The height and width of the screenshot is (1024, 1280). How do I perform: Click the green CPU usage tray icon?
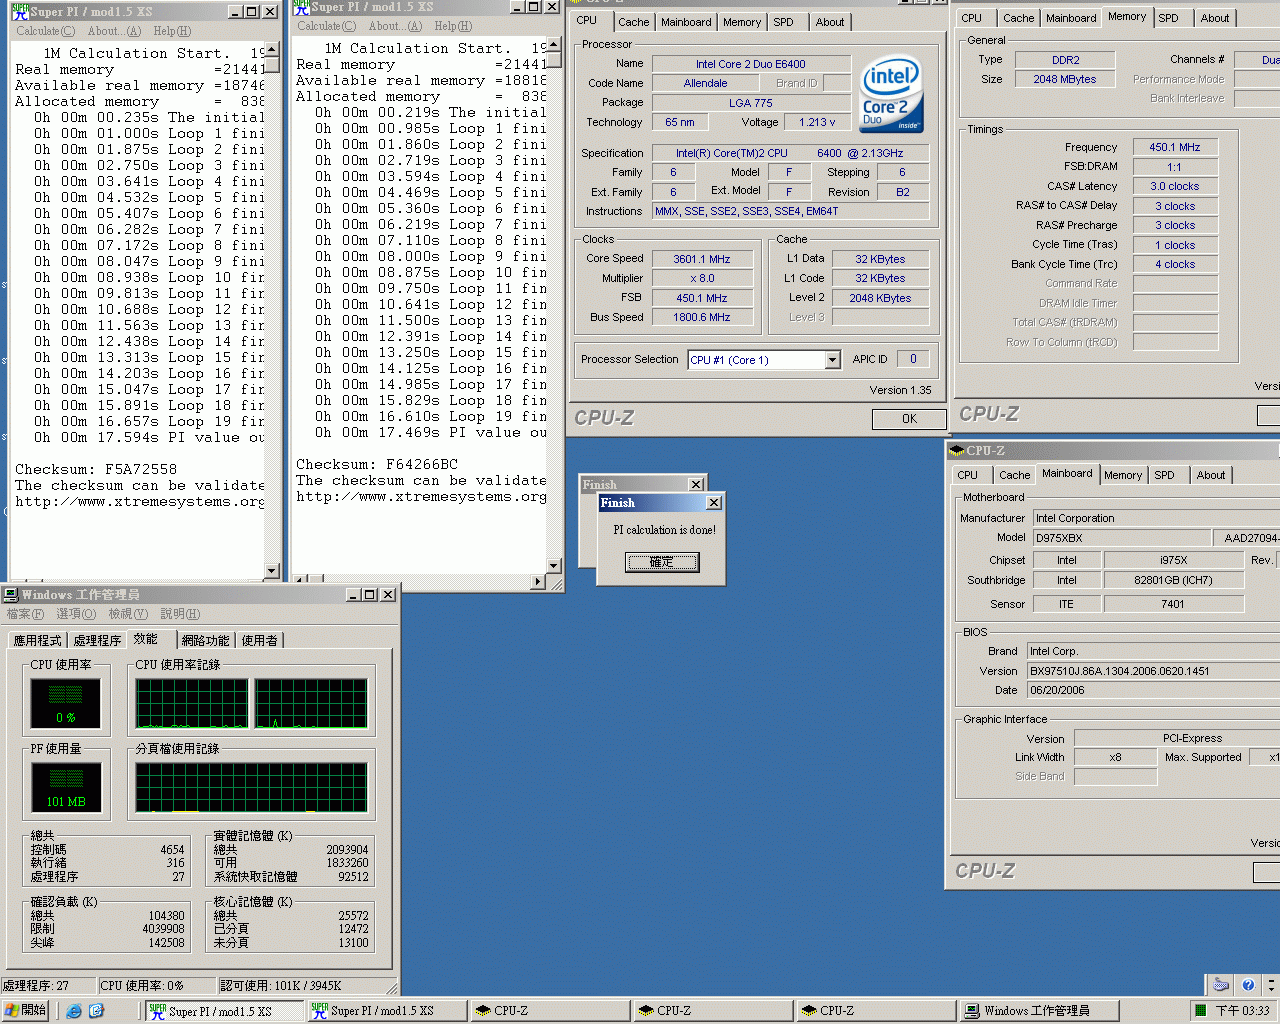1200,1011
